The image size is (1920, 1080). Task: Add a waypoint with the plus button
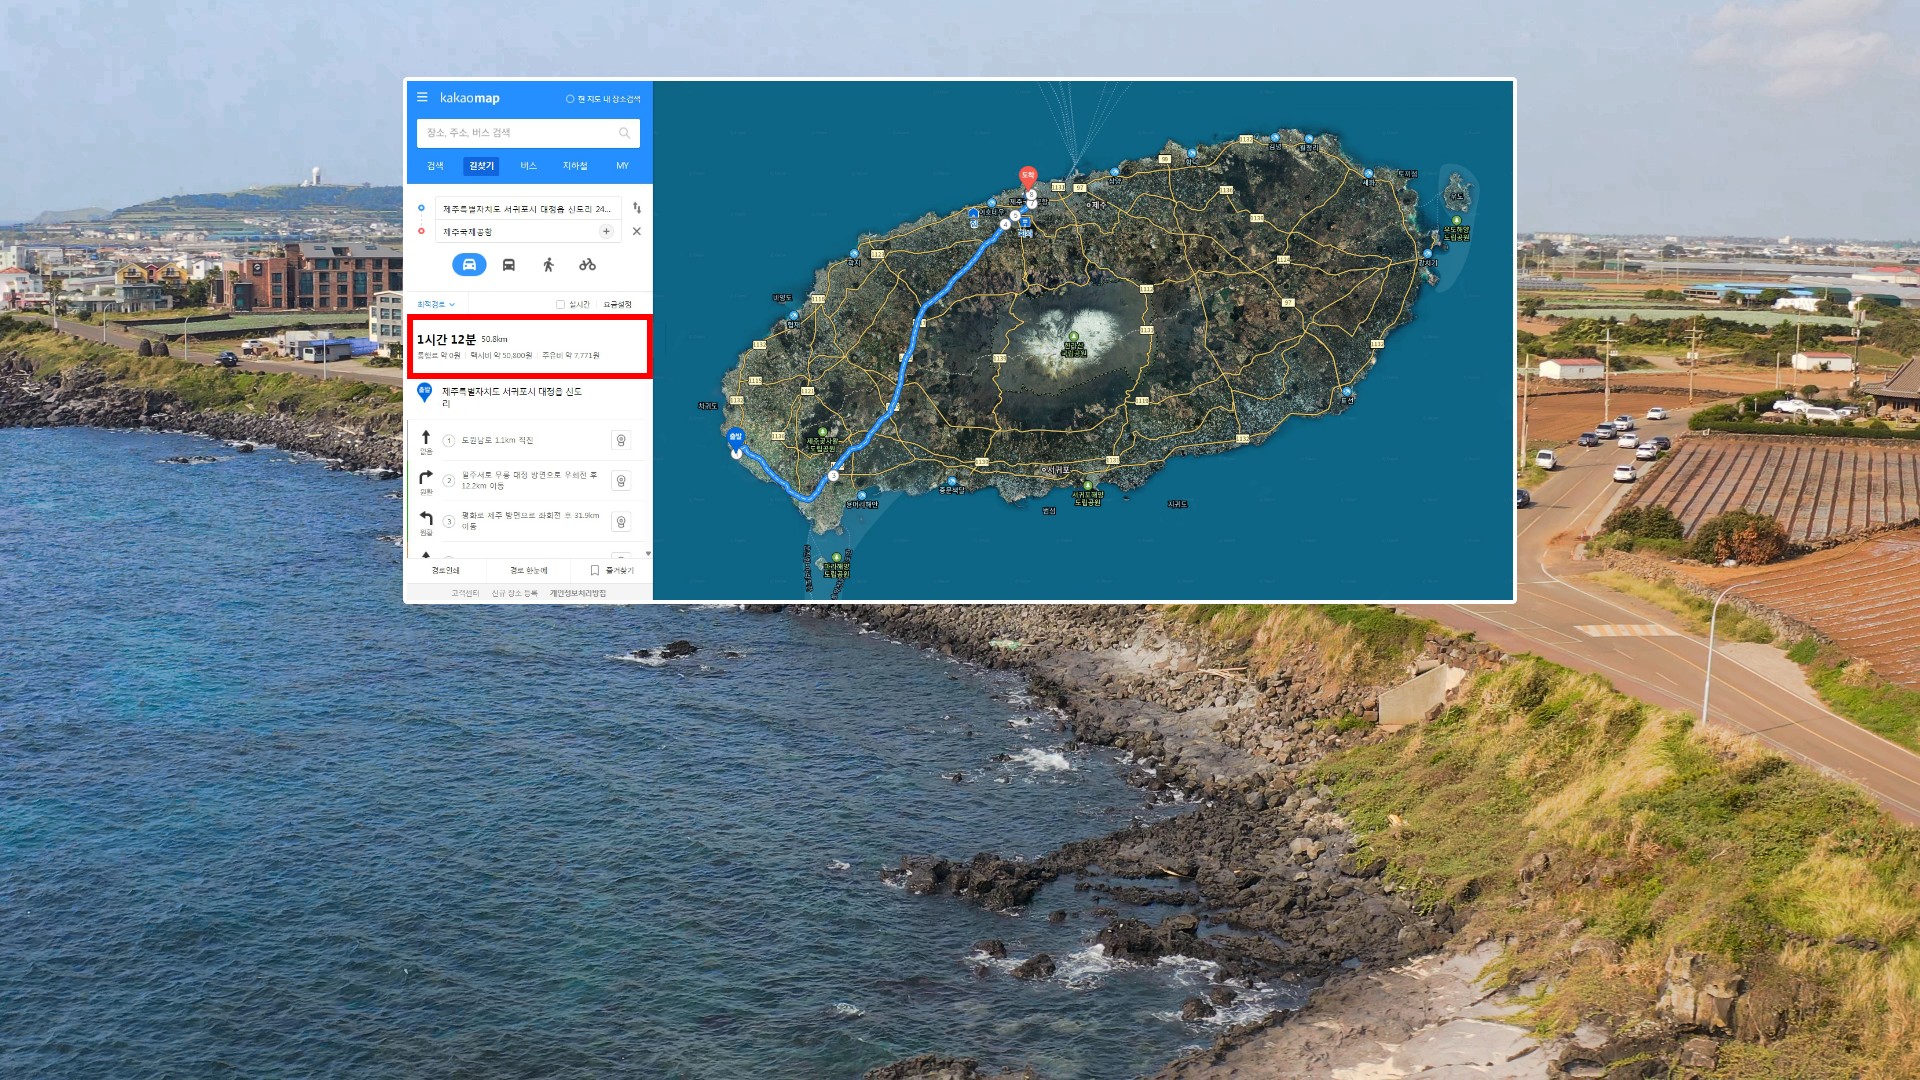point(606,231)
